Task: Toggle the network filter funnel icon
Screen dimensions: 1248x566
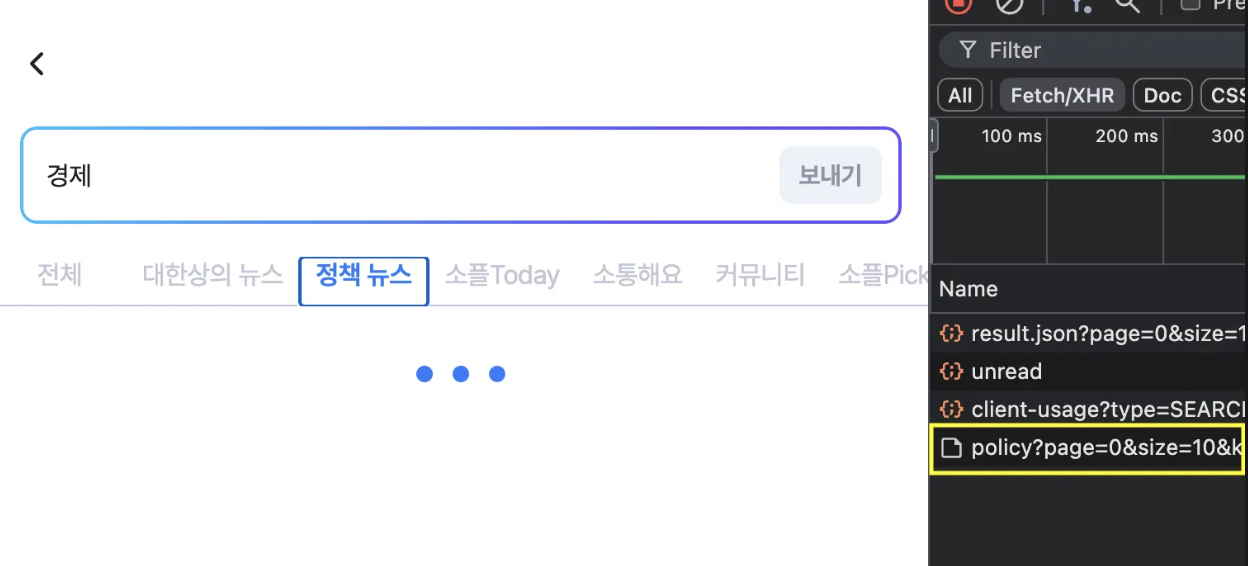Action: (x=1080, y=5)
